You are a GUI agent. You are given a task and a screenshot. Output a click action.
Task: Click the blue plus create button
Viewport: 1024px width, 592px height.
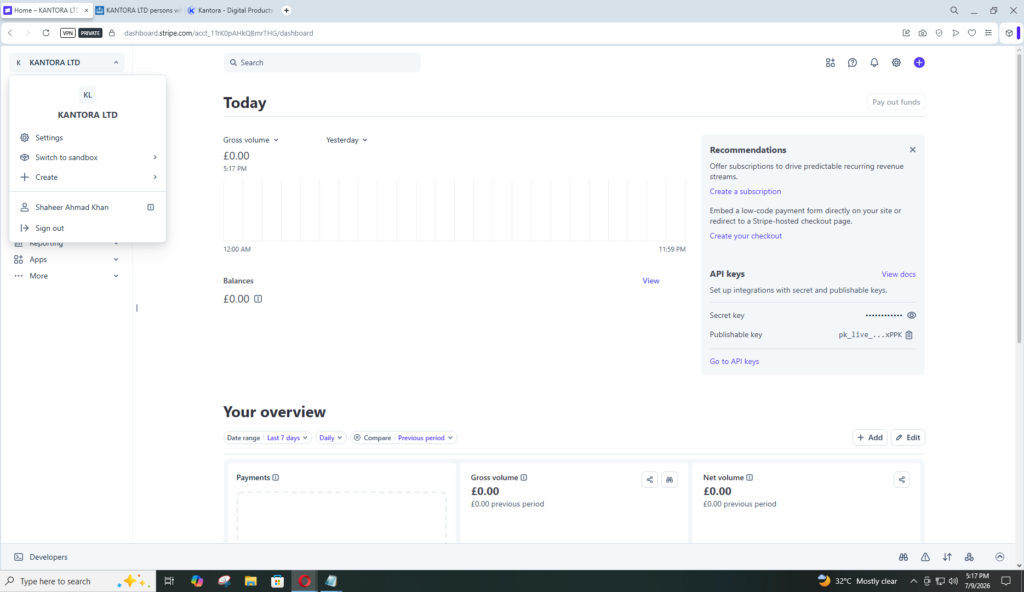[919, 63]
